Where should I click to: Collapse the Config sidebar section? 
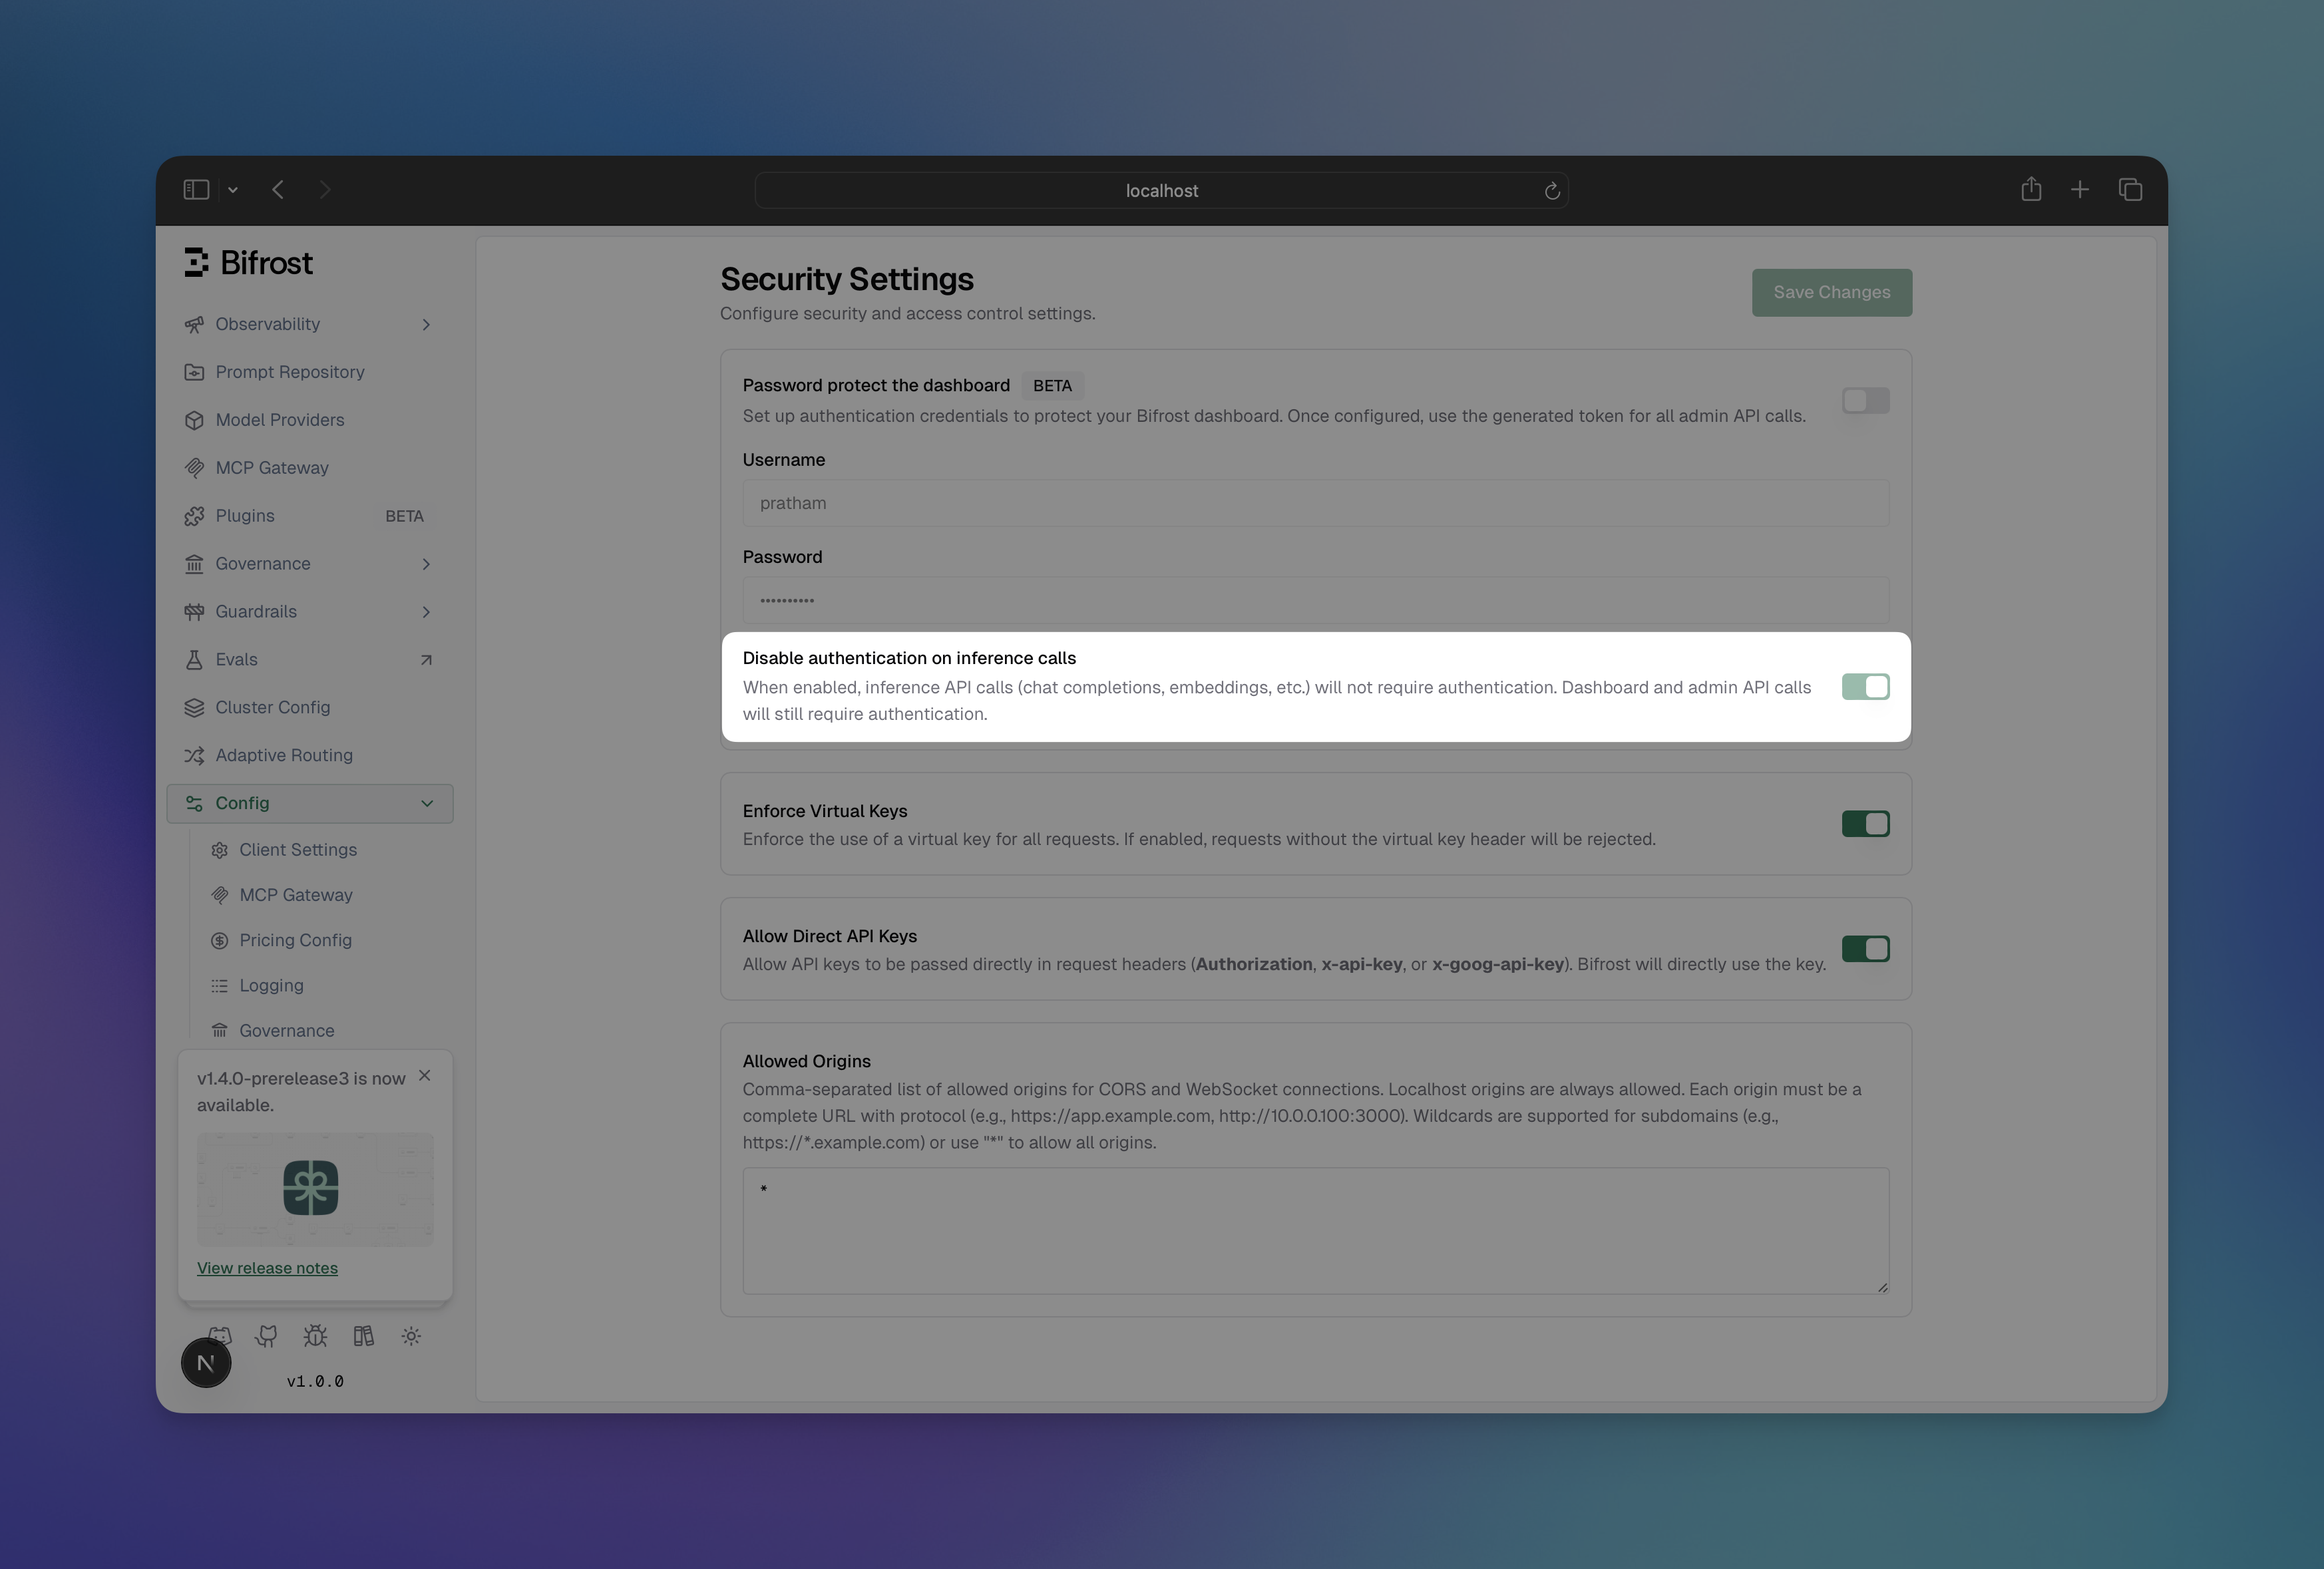pyautogui.click(x=426, y=803)
